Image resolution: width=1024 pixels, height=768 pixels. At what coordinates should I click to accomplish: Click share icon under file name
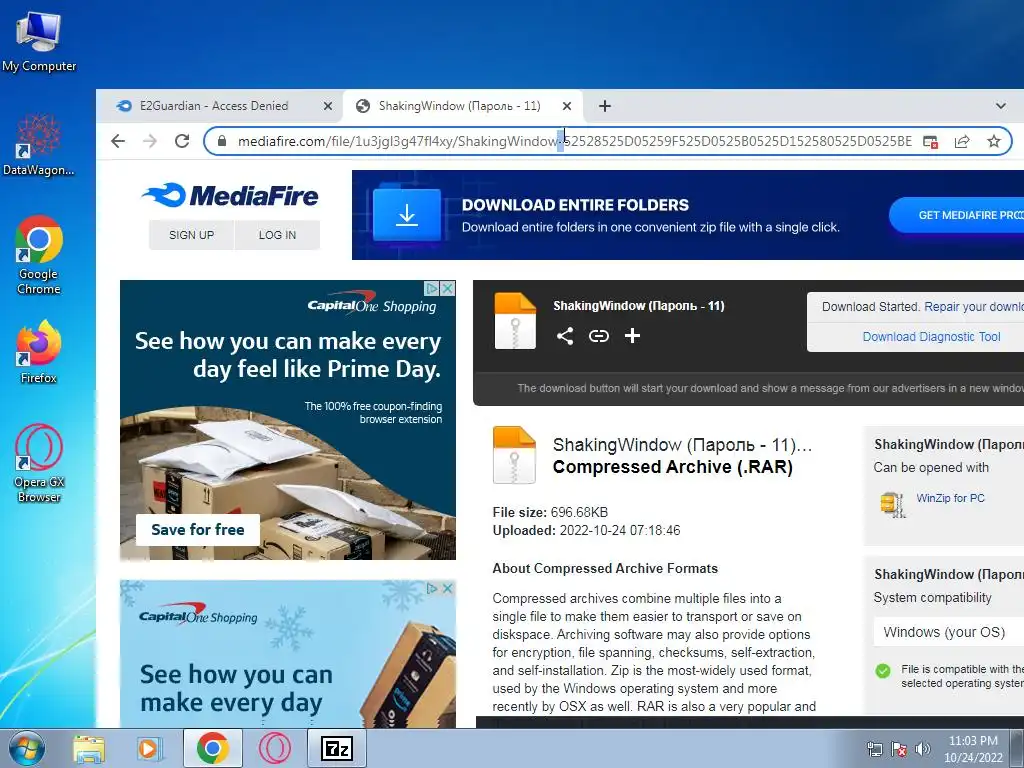[565, 336]
